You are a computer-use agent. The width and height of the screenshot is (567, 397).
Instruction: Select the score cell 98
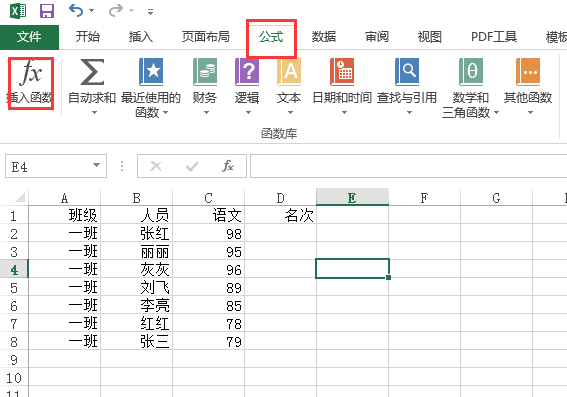[x=208, y=233]
